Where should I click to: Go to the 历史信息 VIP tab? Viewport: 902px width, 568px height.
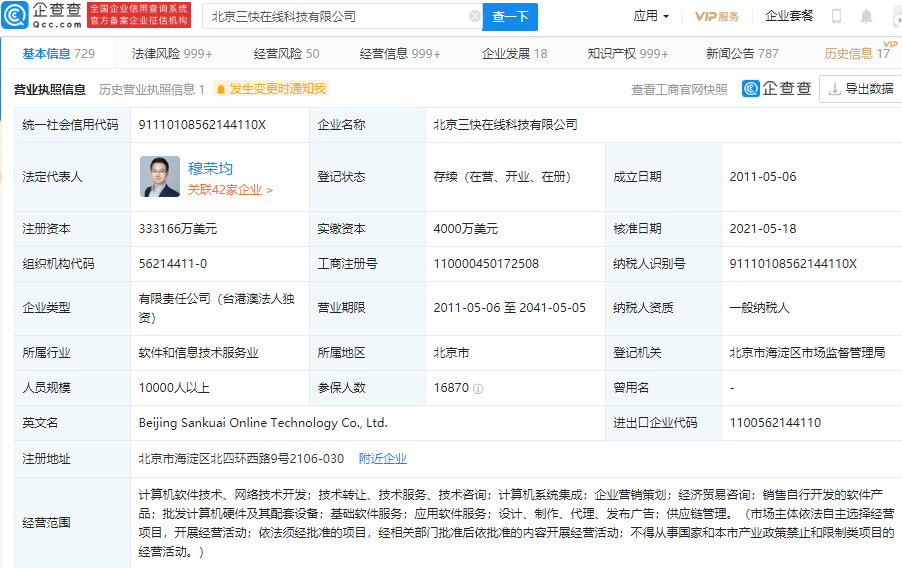(856, 53)
